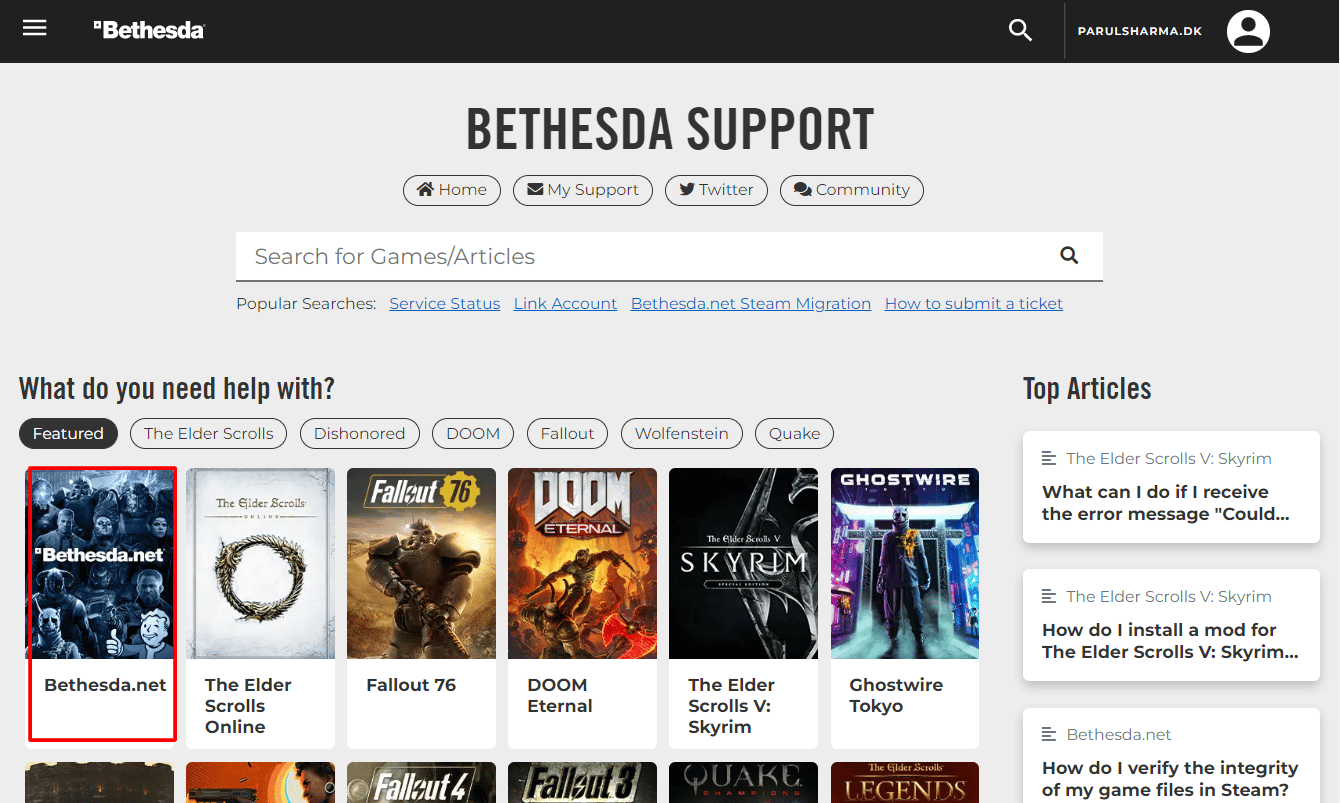Click the Fallout 76 card title
Screen dimensions: 1340x803
tap(411, 685)
